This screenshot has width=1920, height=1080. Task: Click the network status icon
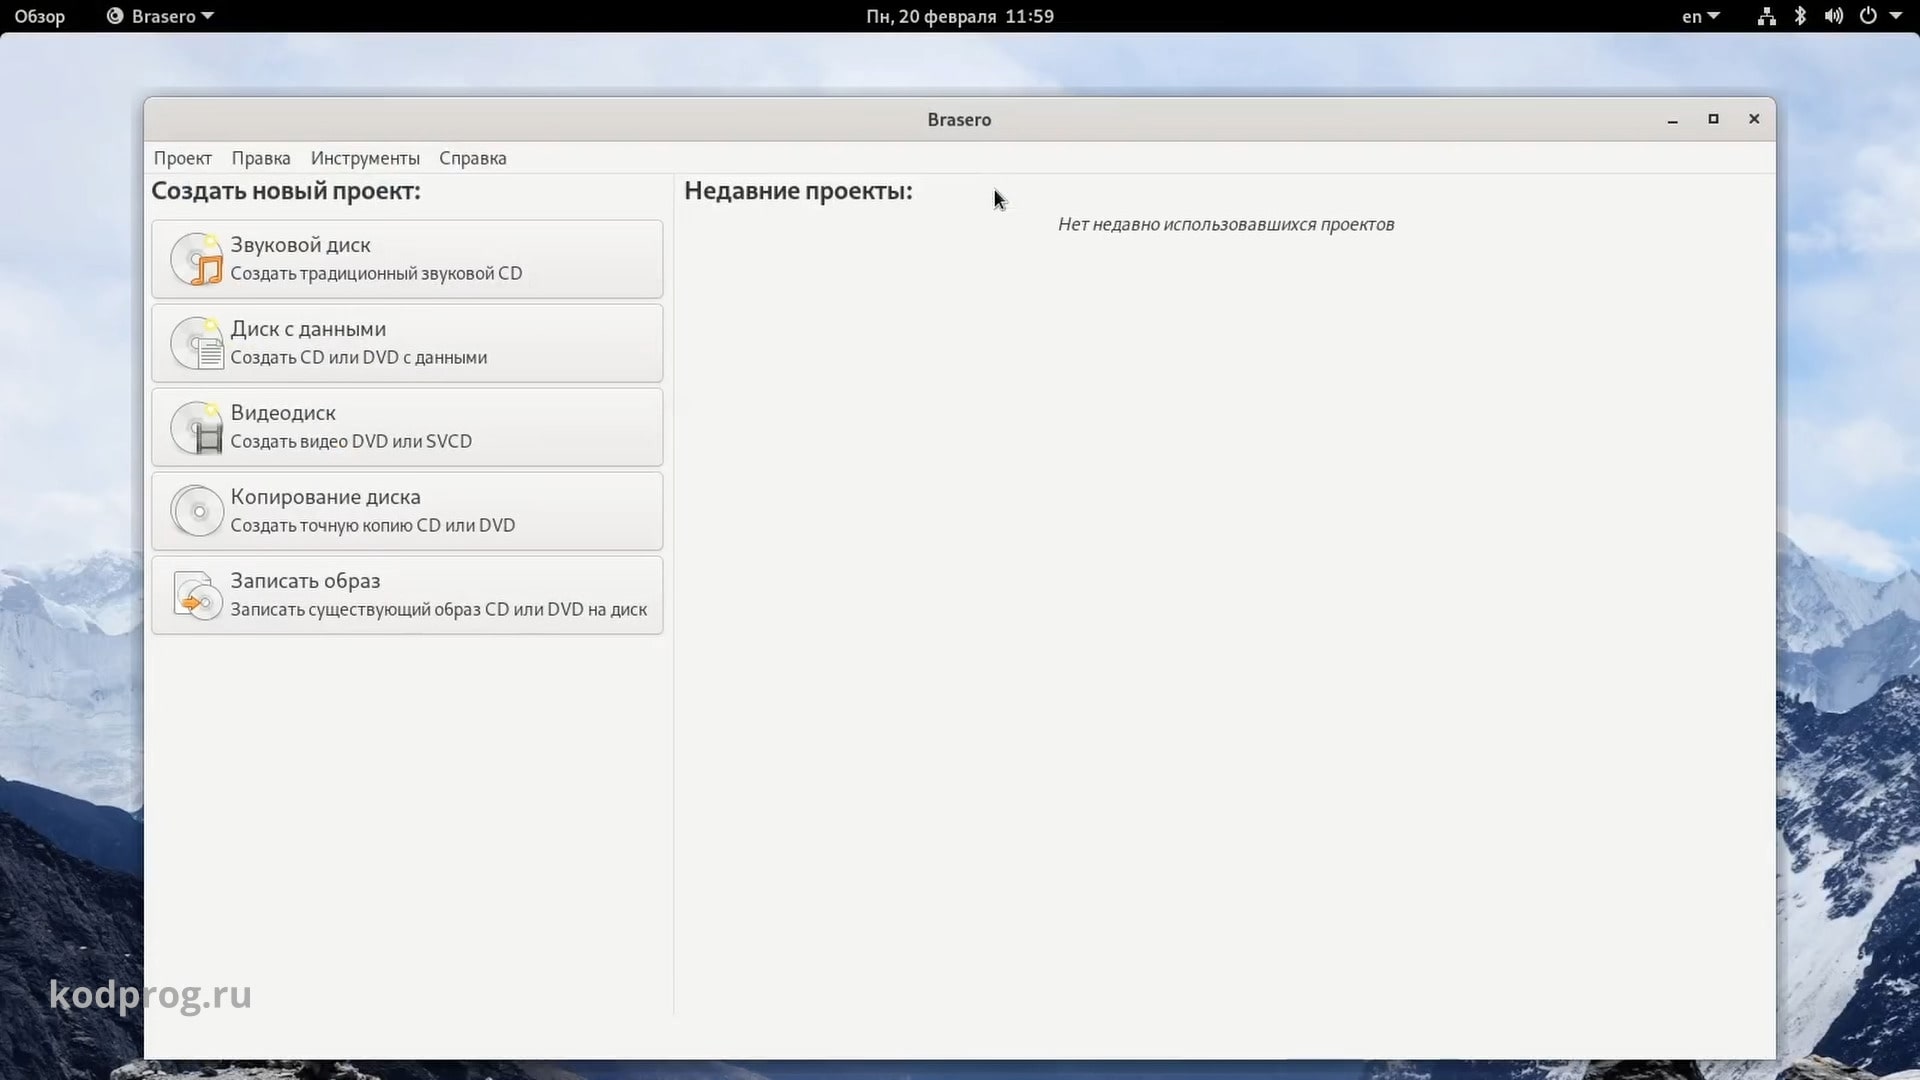click(x=1767, y=16)
